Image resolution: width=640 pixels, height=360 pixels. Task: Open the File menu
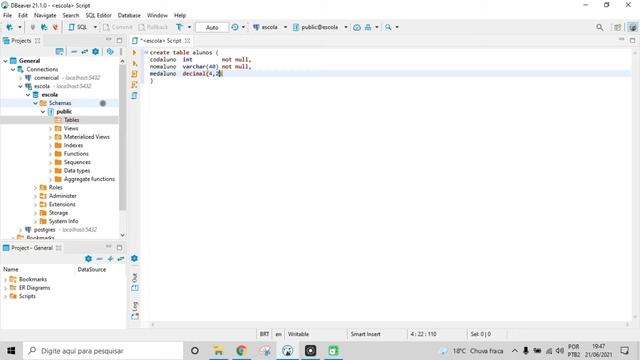(x=7, y=15)
